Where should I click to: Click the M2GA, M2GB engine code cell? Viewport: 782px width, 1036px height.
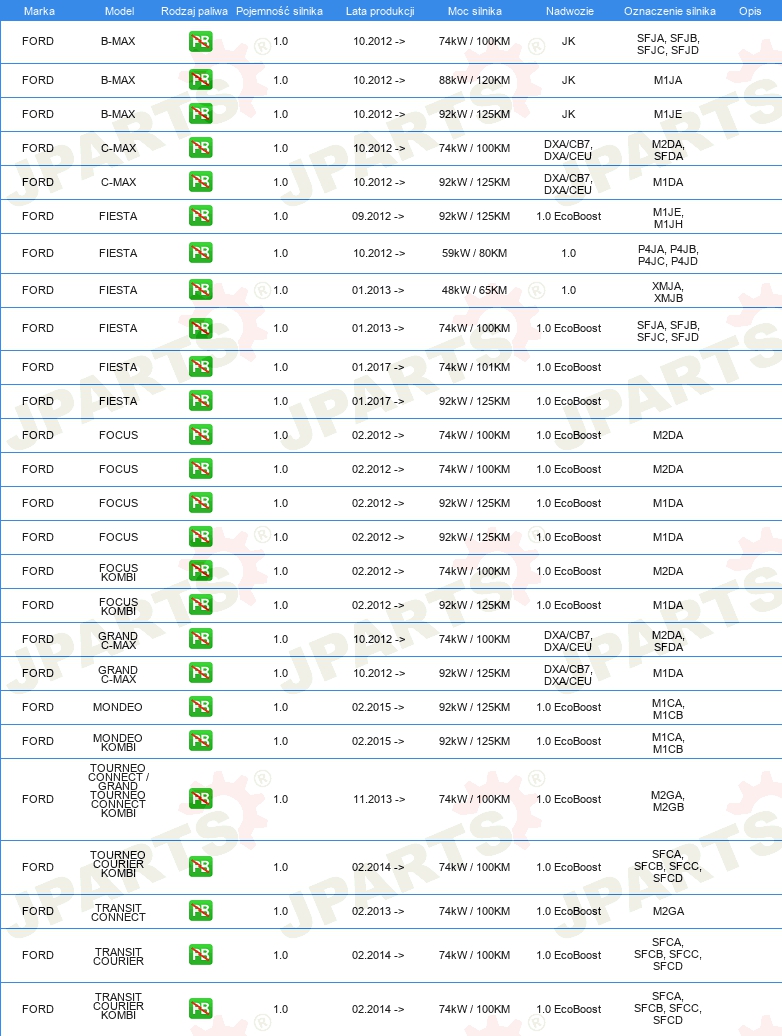(x=668, y=801)
